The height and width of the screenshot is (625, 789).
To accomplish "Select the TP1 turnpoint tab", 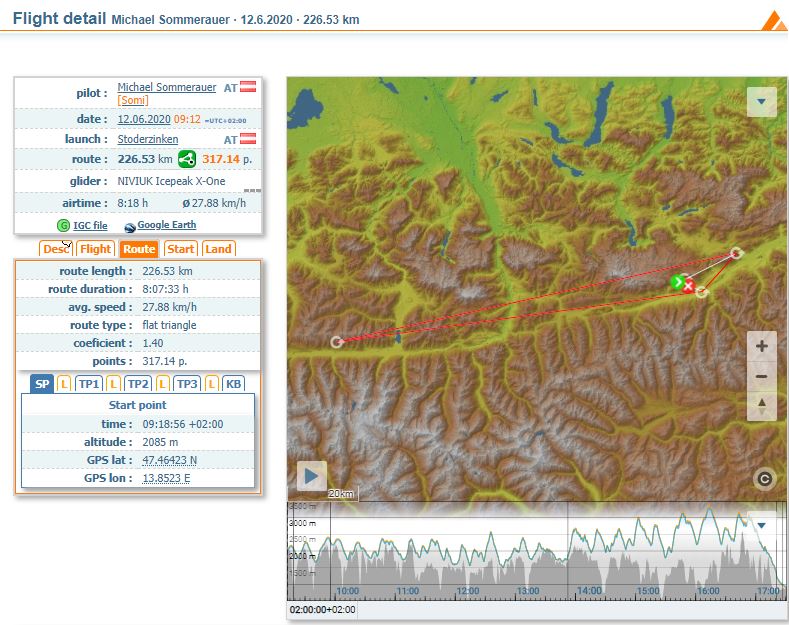I will [x=89, y=384].
